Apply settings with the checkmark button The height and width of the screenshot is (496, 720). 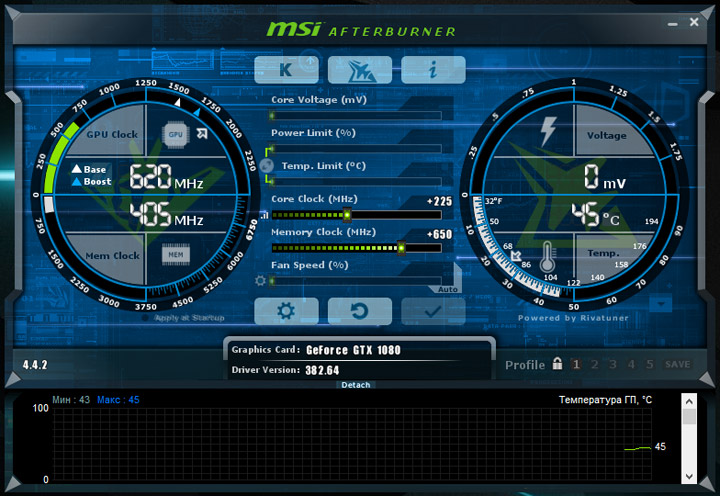(433, 311)
